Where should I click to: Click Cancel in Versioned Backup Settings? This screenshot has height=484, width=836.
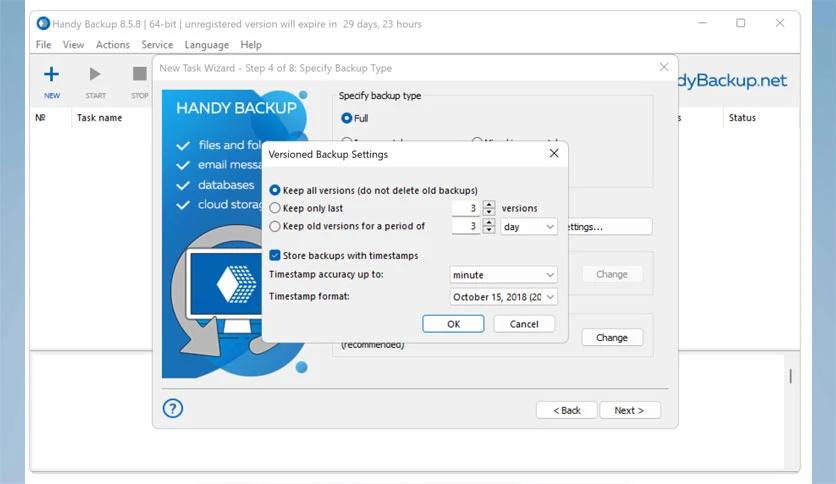click(x=524, y=324)
